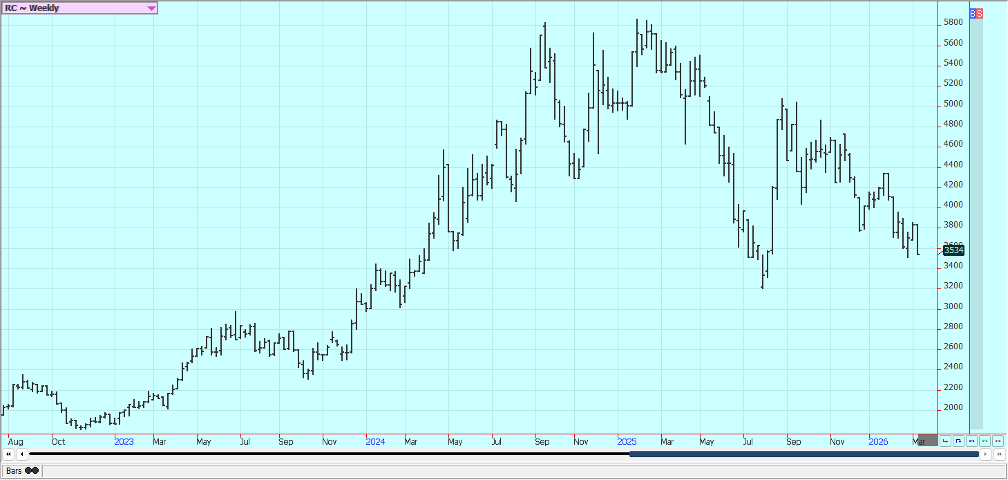
Task: Click the pink dropdown arrow in the title
Action: 151,8
